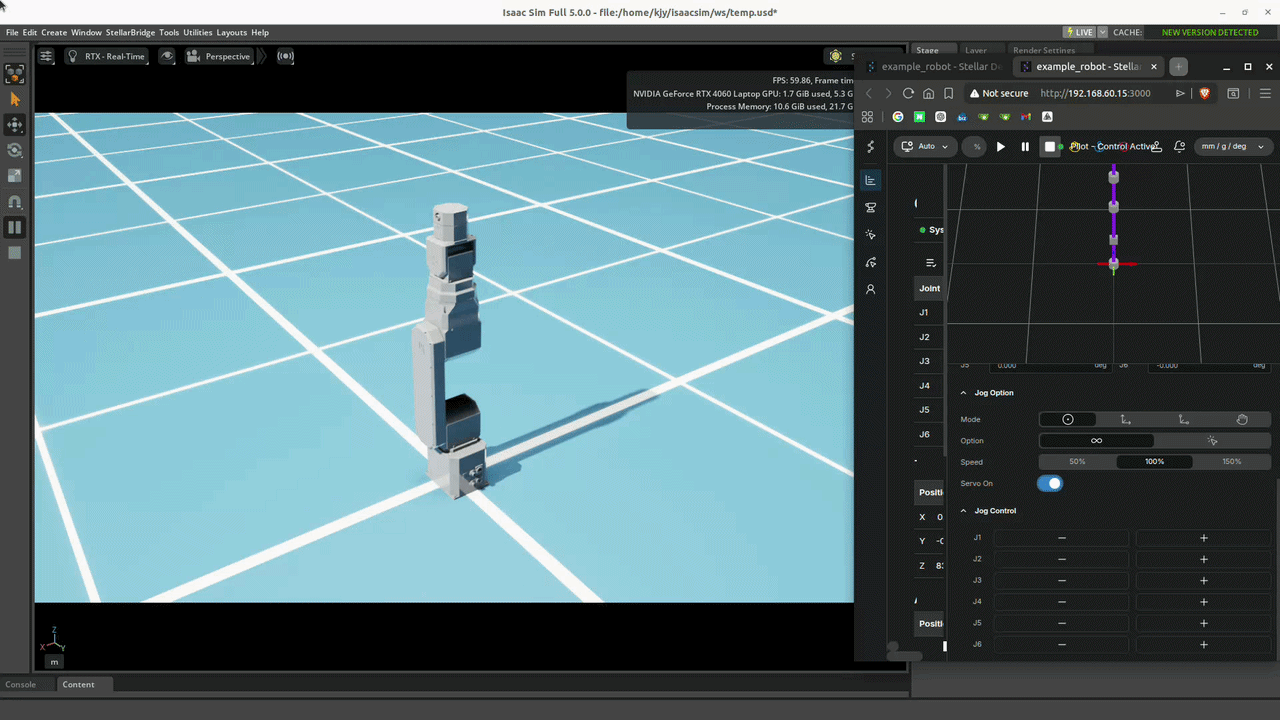The width and height of the screenshot is (1280, 720).
Task: Set jog speed to 50%
Action: (x=1077, y=462)
